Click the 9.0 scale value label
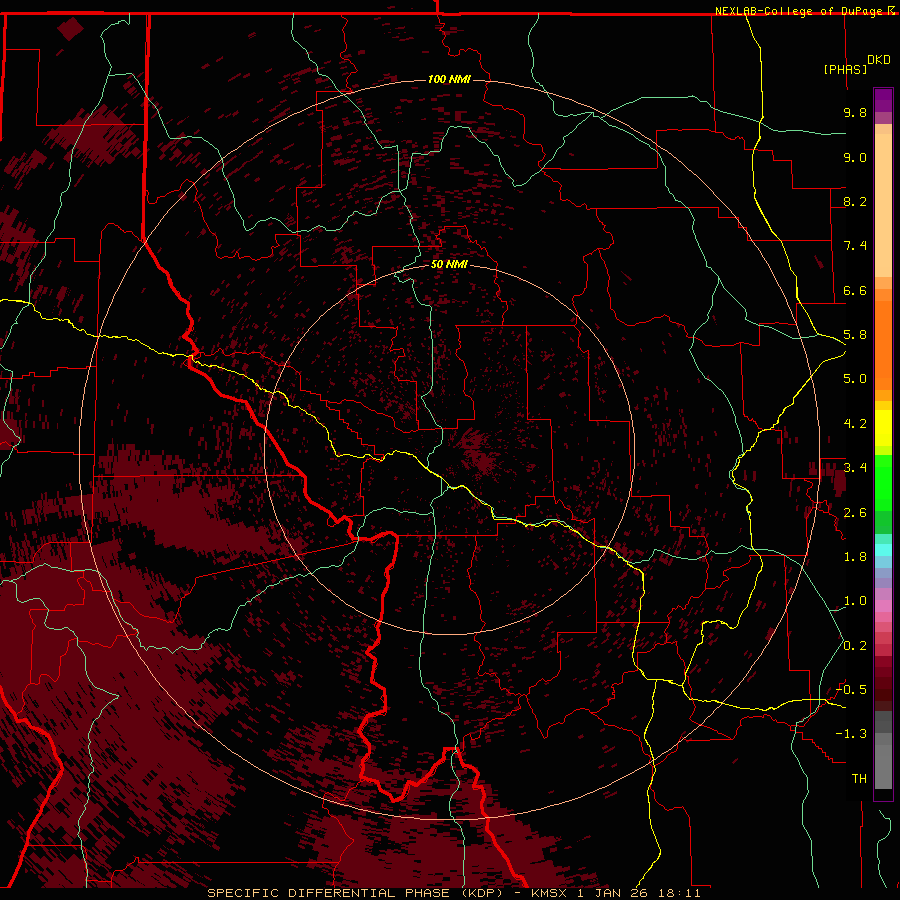900x900 pixels. click(x=855, y=157)
